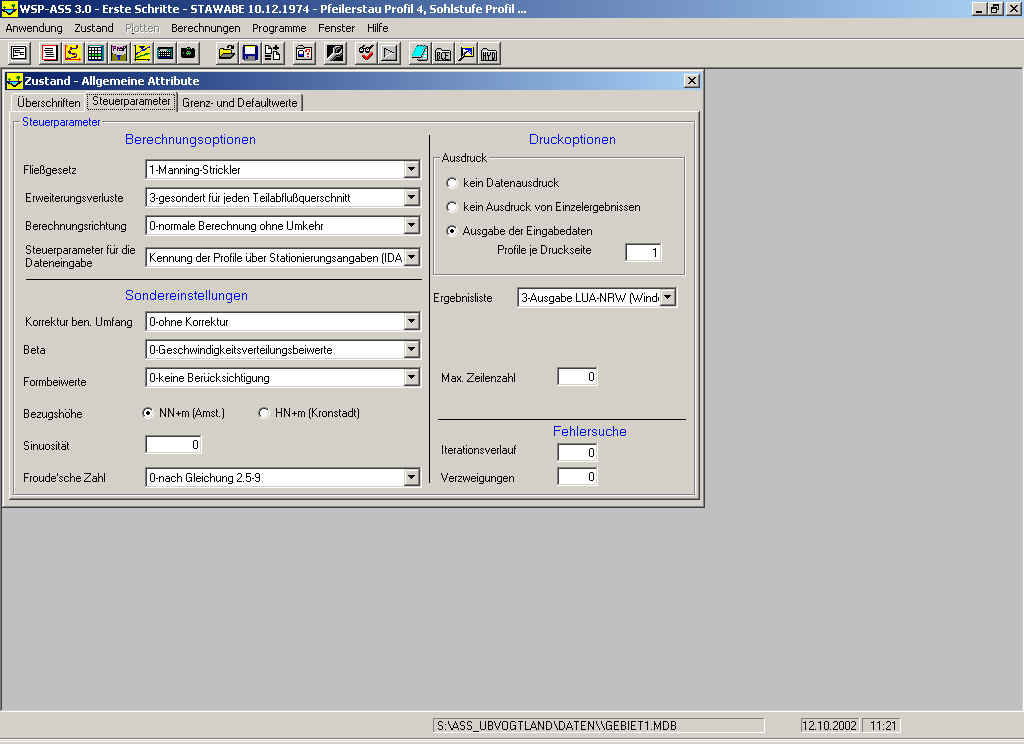Click the glasses with red checkmark icon
Viewport: 1024px width, 744px height.
tap(366, 53)
